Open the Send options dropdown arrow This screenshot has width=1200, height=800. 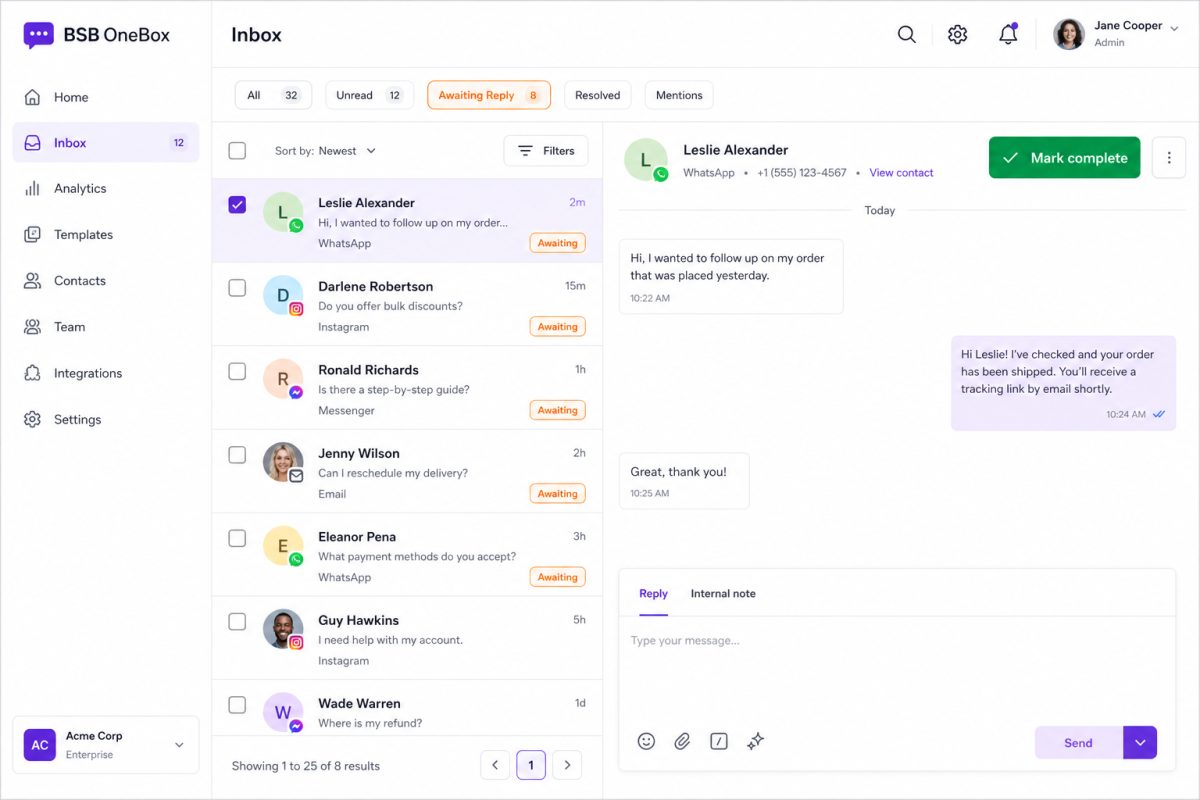point(1140,742)
